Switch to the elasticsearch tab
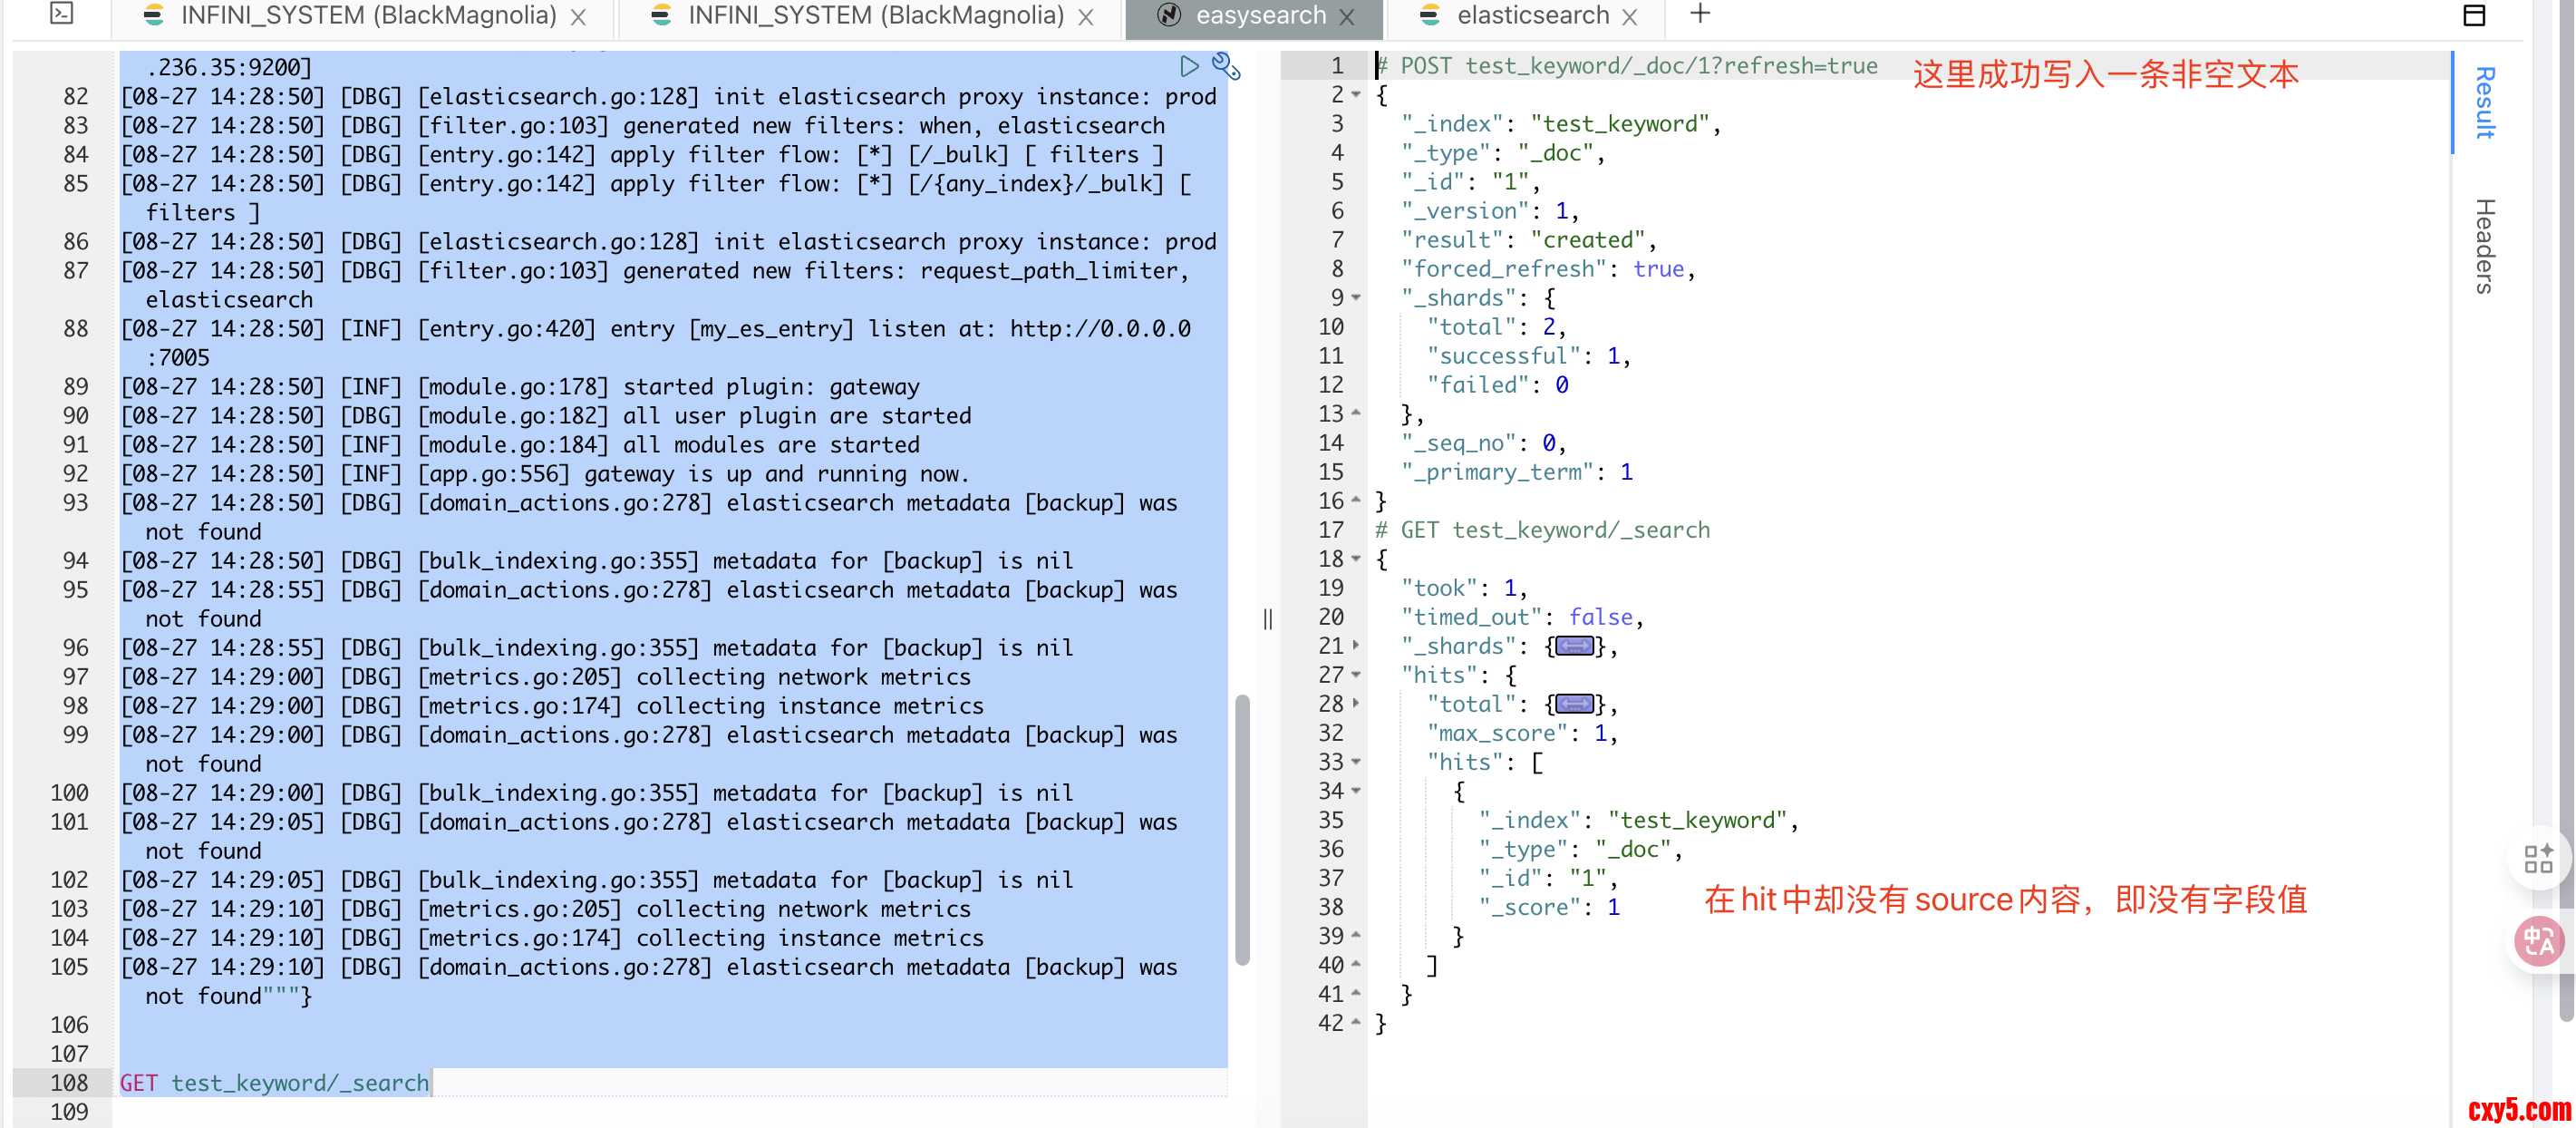The image size is (2576, 1128). coord(1532,16)
